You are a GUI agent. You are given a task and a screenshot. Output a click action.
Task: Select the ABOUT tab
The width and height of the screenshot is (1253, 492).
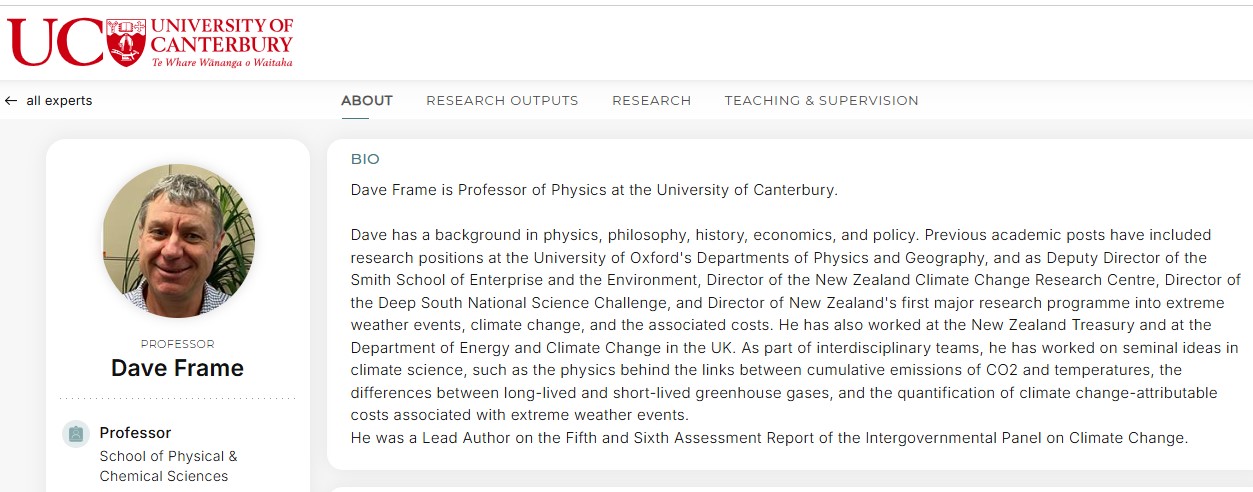(367, 101)
